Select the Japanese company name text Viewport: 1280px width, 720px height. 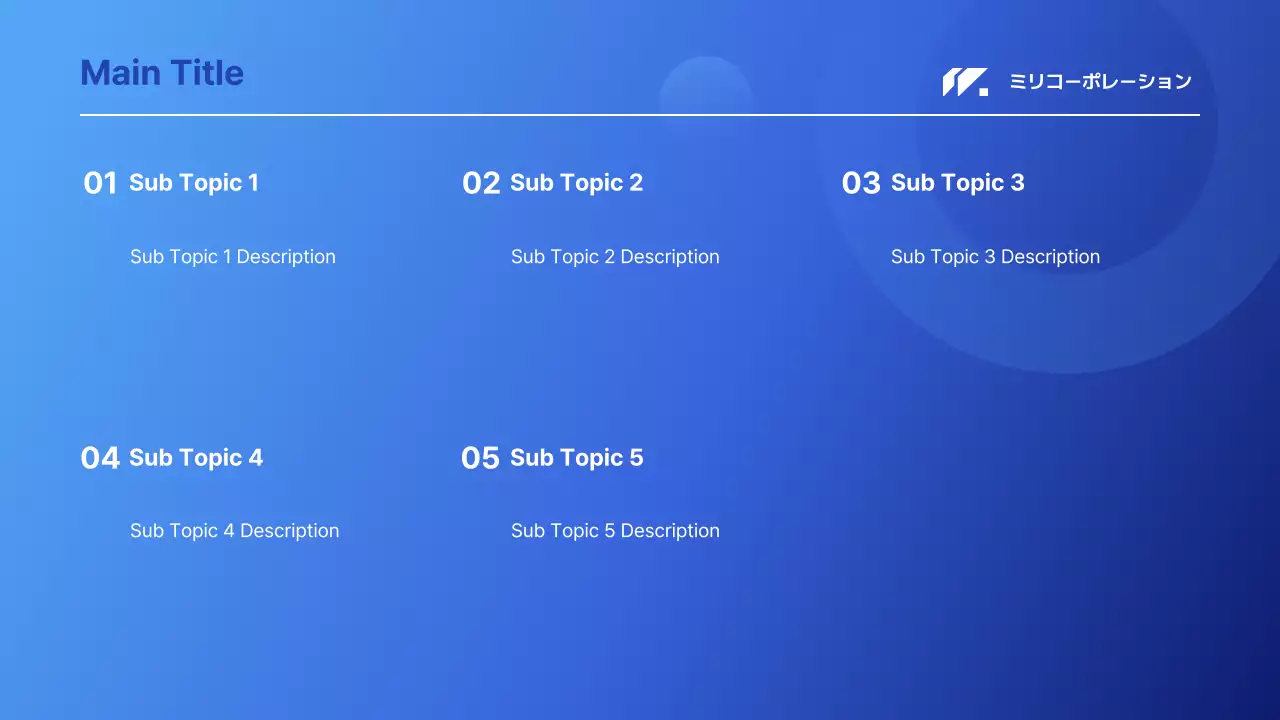[x=1100, y=82]
